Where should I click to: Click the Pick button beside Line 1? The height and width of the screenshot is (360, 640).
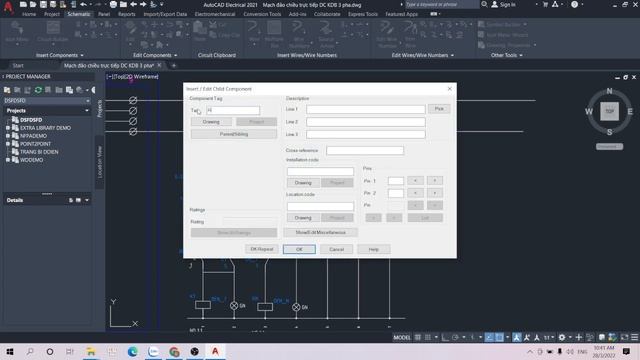coord(439,109)
